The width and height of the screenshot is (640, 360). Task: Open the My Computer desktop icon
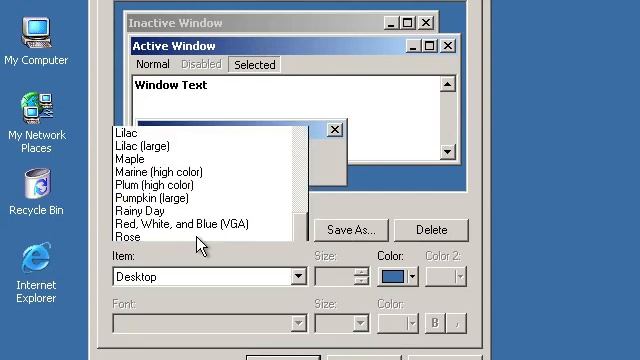[x=36, y=41]
